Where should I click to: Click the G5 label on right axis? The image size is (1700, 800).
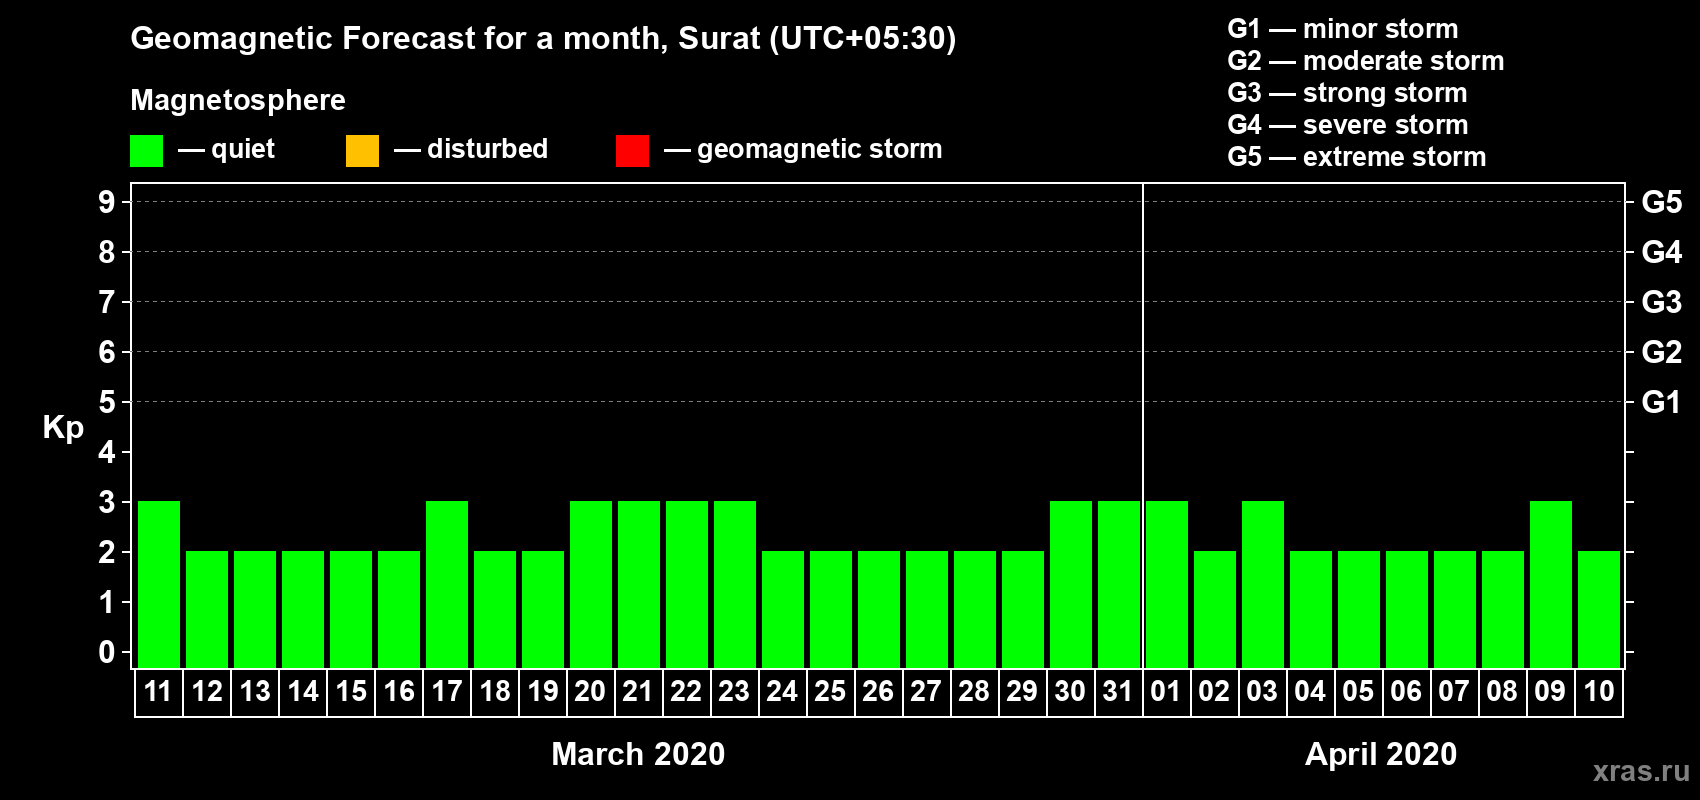(1661, 202)
